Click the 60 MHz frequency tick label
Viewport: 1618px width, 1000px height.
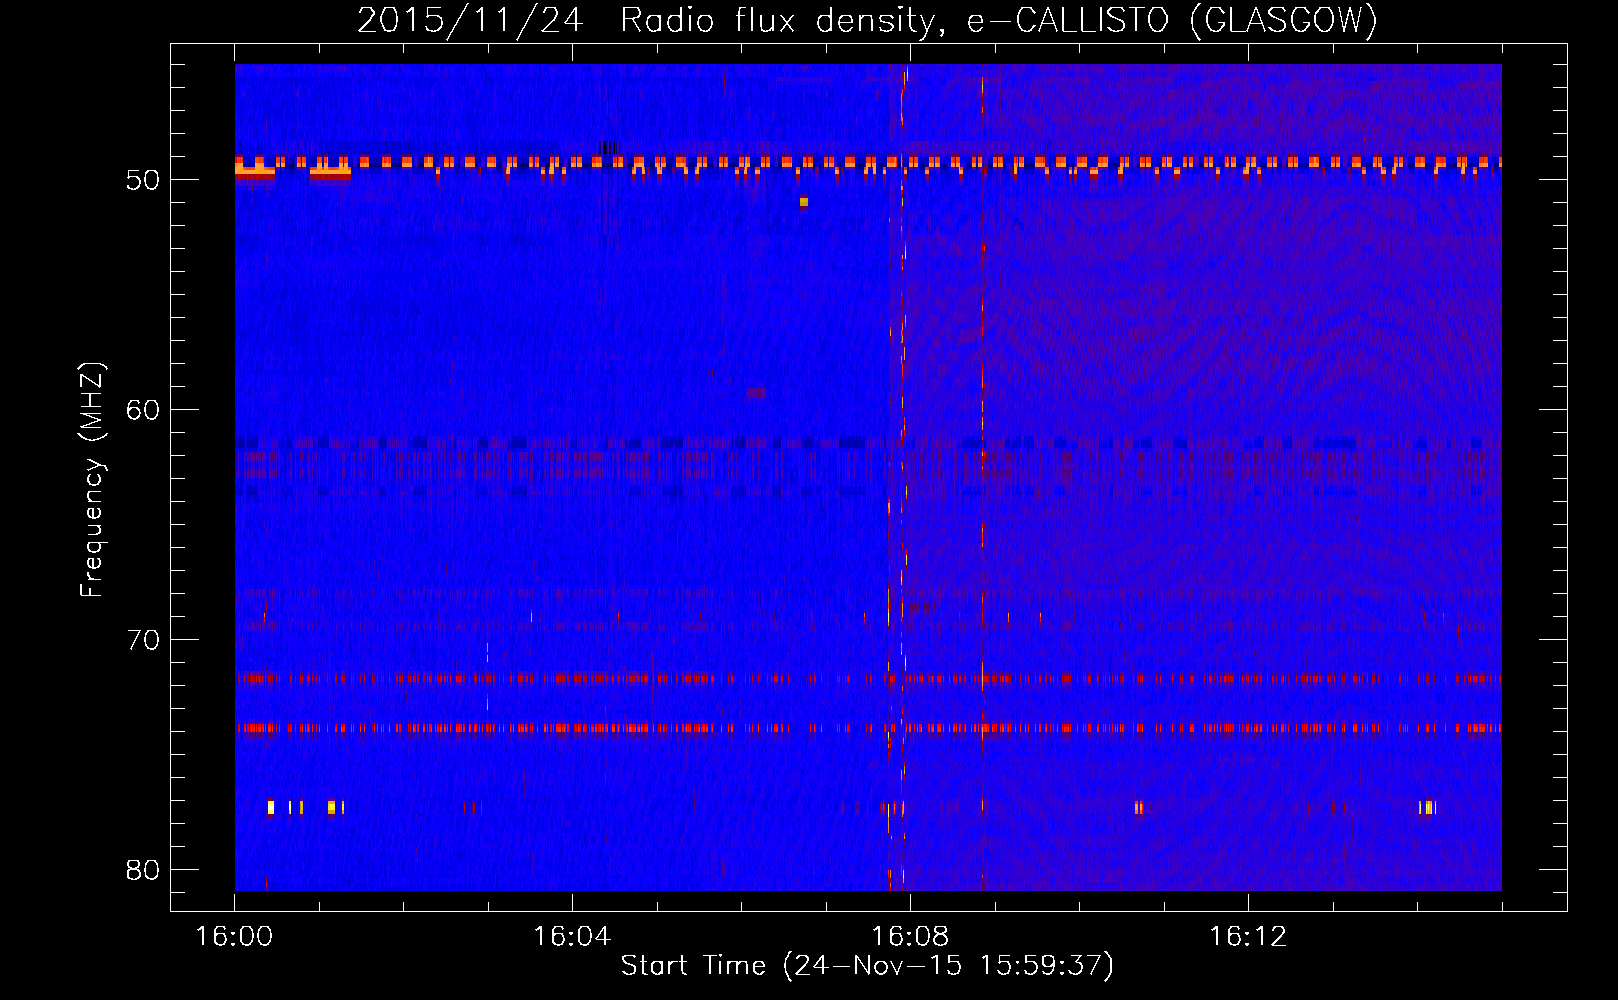pyautogui.click(x=143, y=410)
